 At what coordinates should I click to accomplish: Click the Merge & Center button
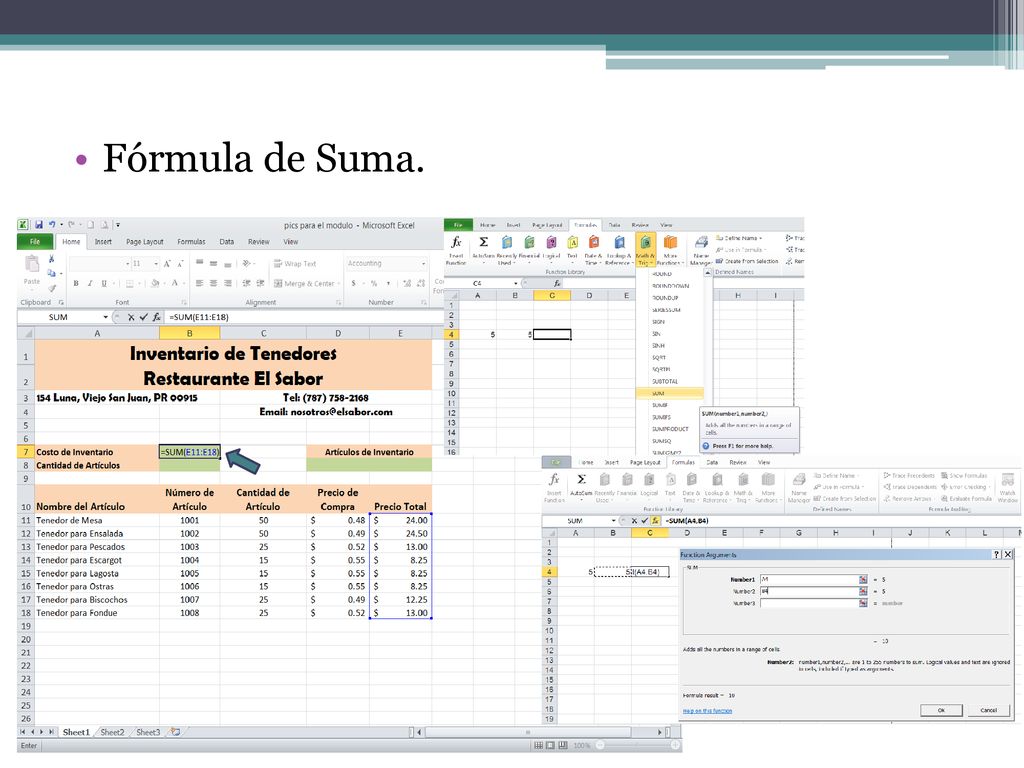(x=307, y=283)
